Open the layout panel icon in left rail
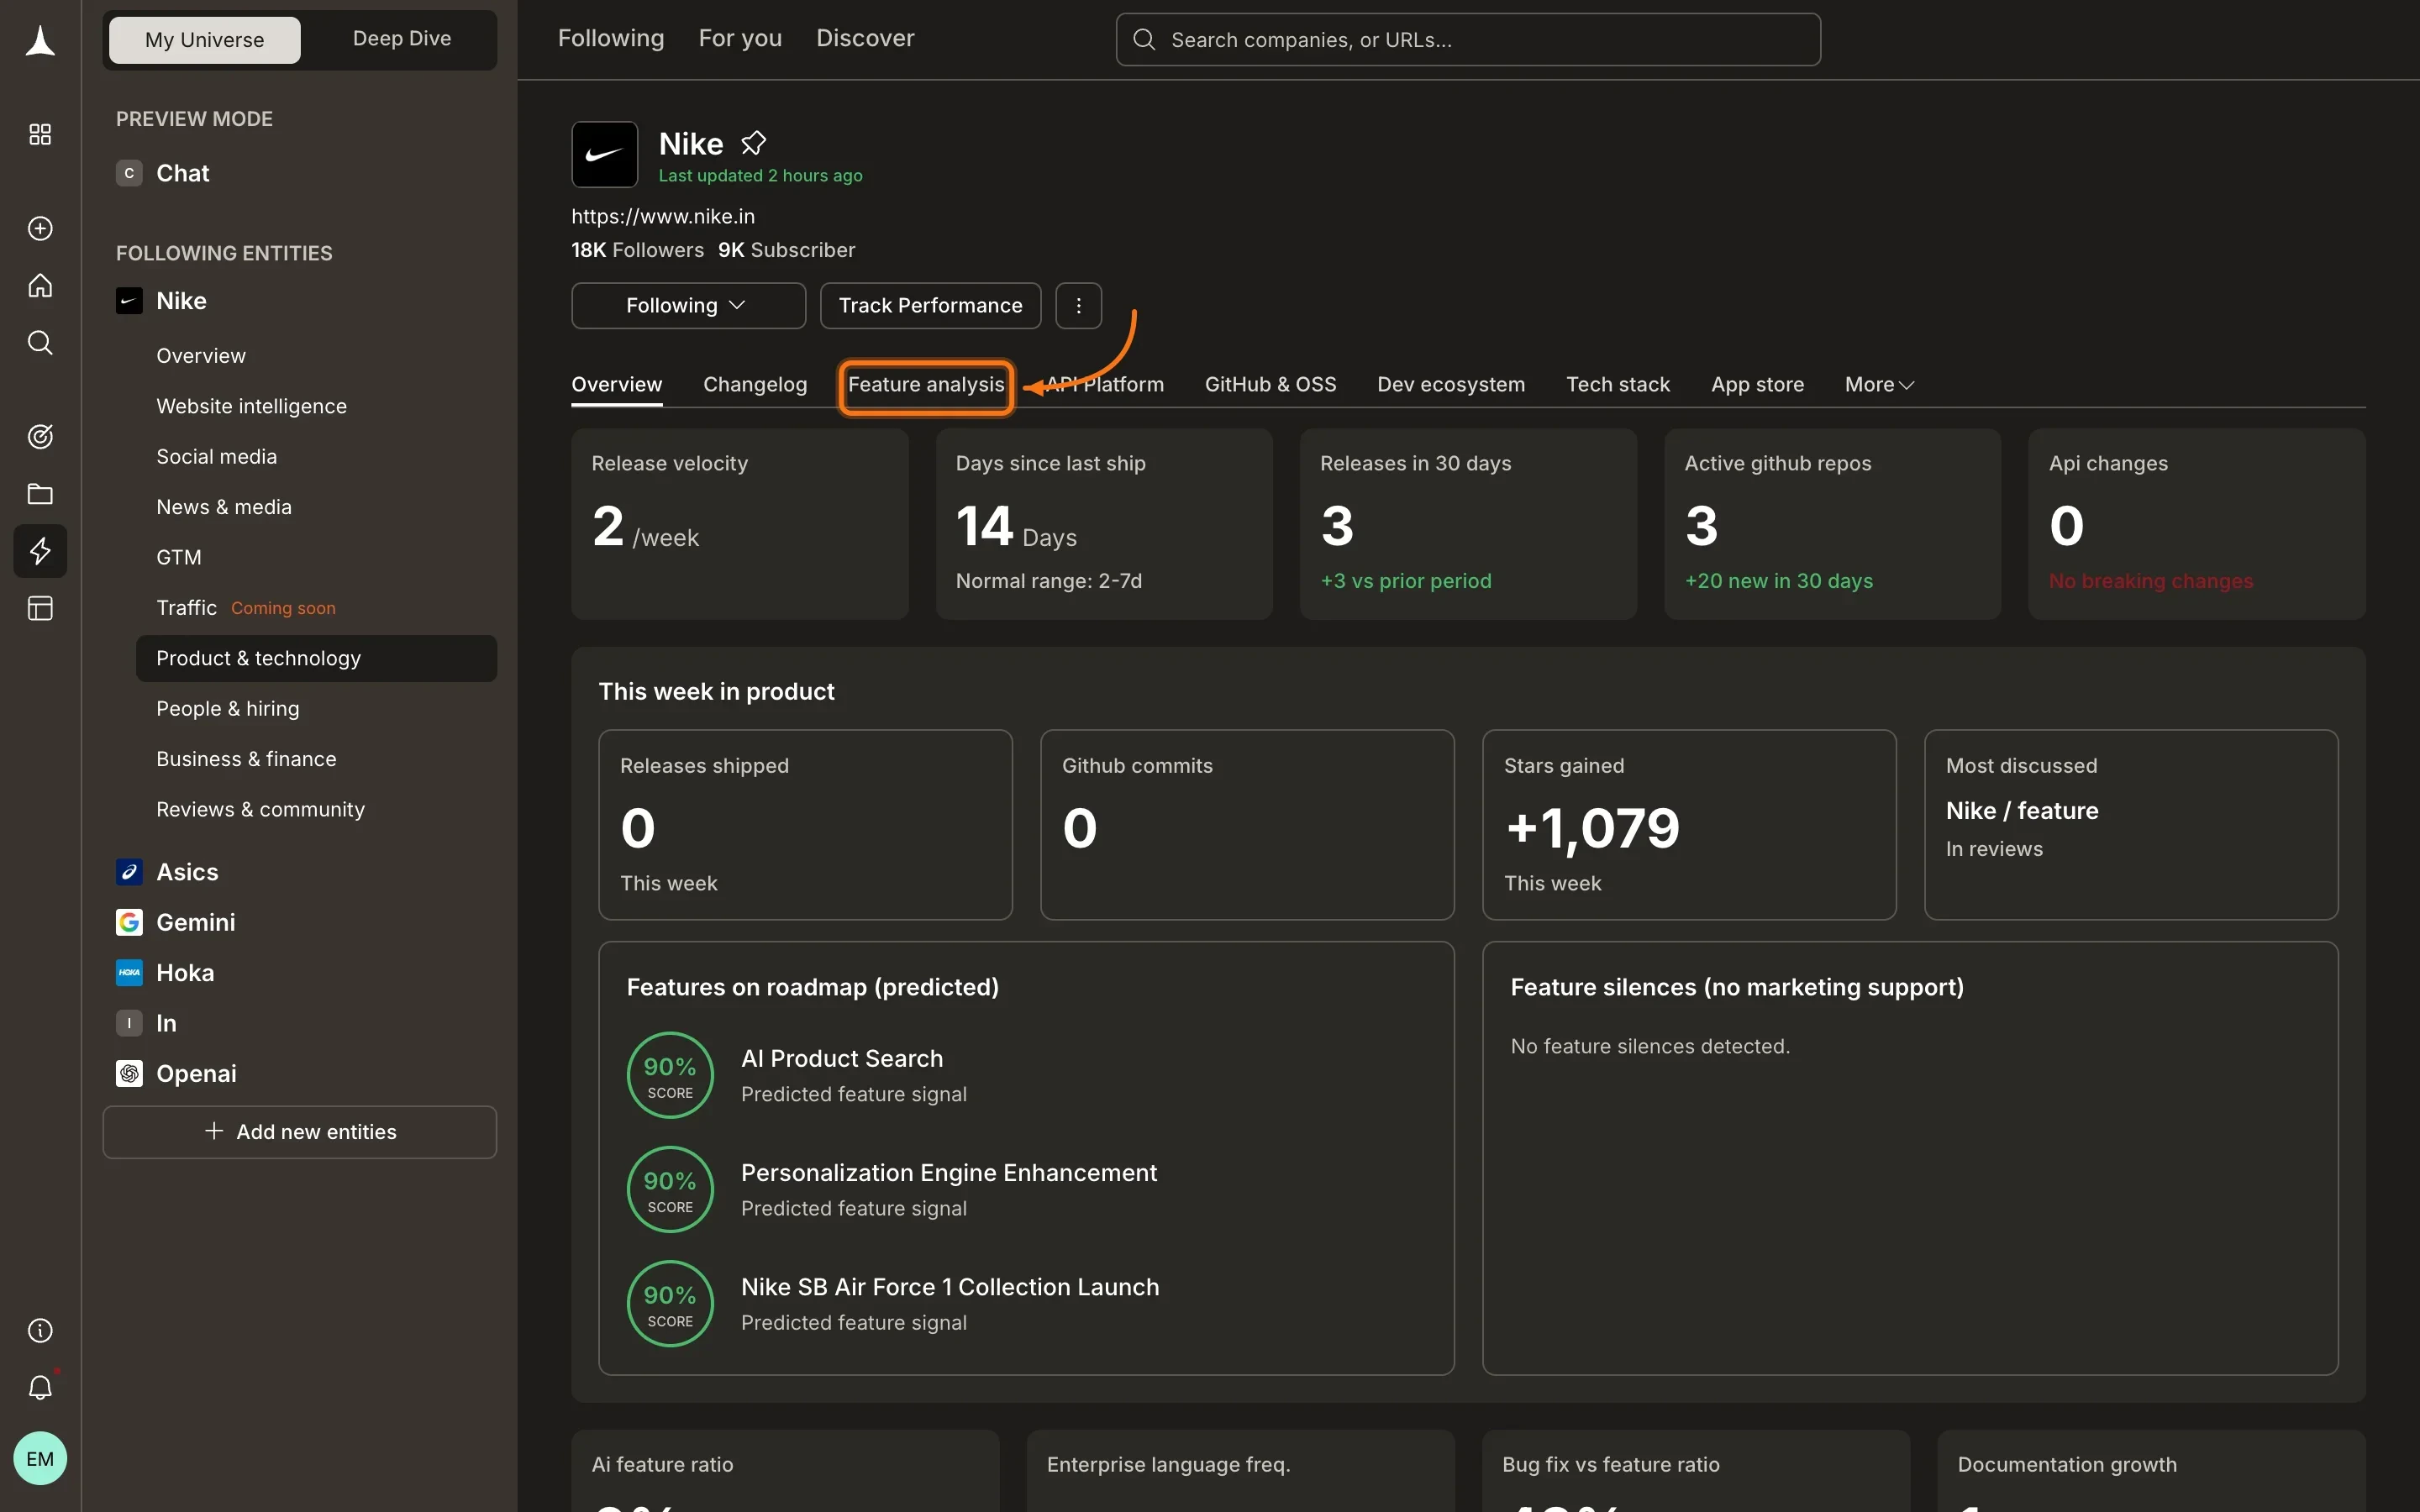The image size is (2420, 1512). [40, 608]
